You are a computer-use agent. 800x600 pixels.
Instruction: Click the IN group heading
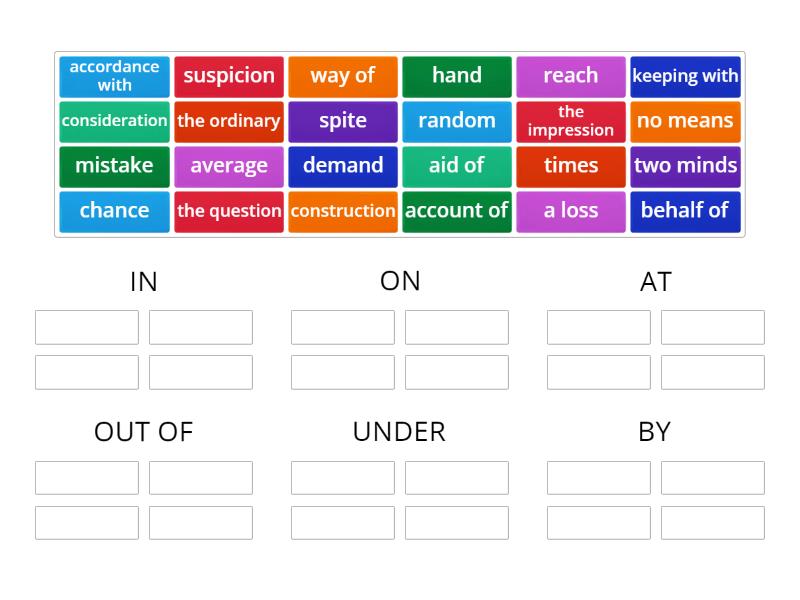143,282
